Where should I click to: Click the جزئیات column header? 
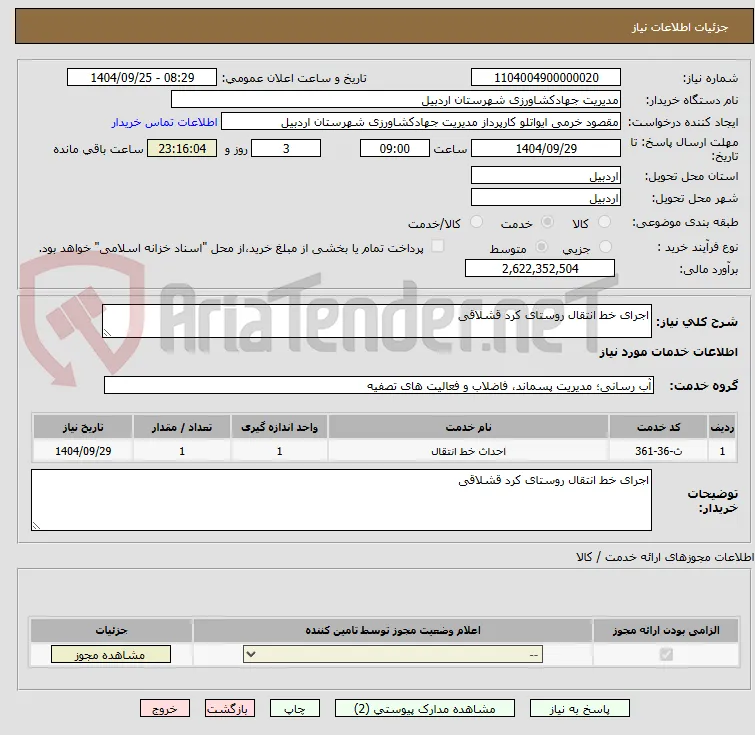pyautogui.click(x=111, y=630)
